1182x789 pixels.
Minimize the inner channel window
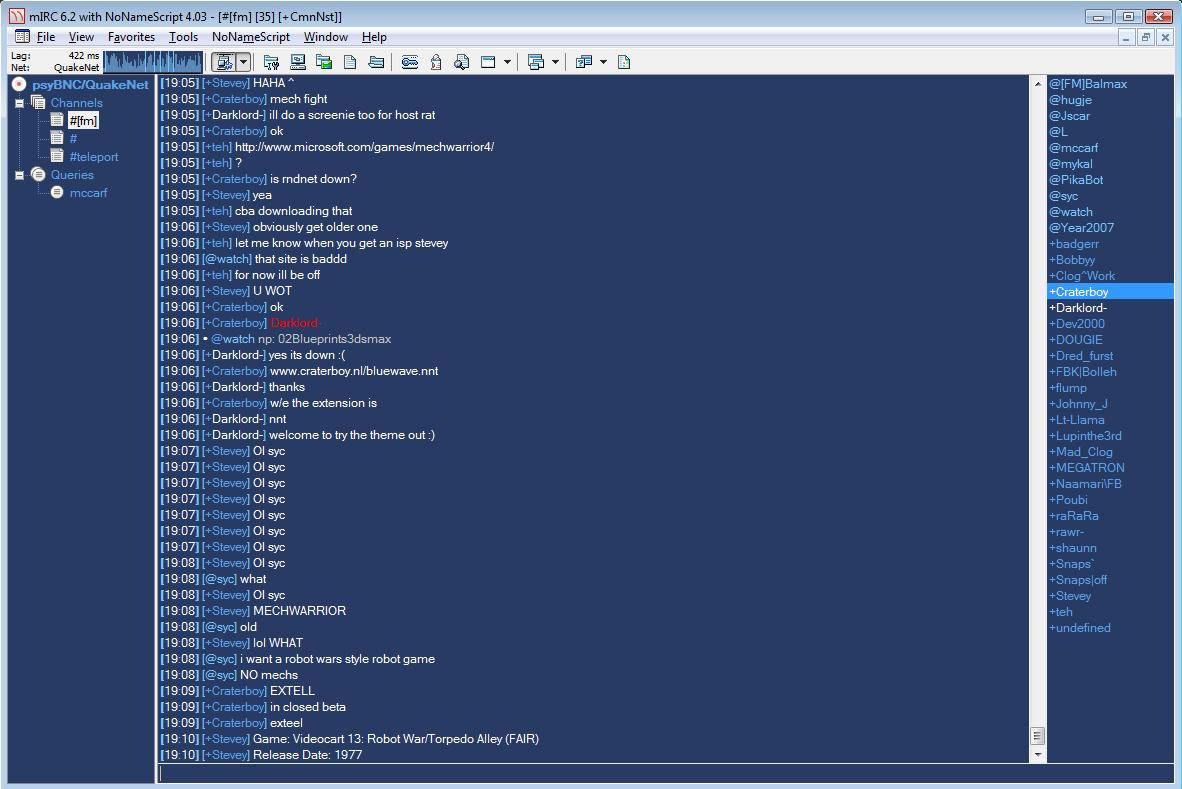point(1126,37)
